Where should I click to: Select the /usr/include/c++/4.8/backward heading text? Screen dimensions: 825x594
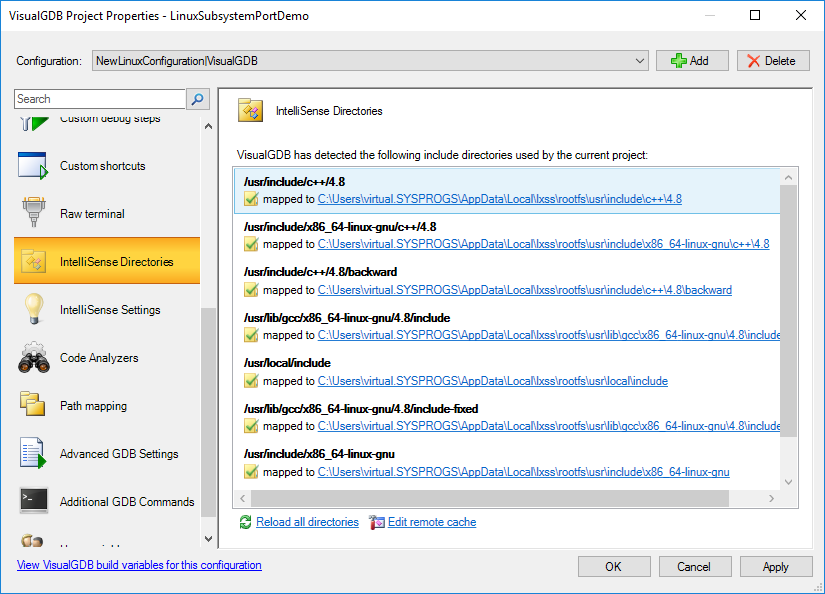tap(320, 272)
